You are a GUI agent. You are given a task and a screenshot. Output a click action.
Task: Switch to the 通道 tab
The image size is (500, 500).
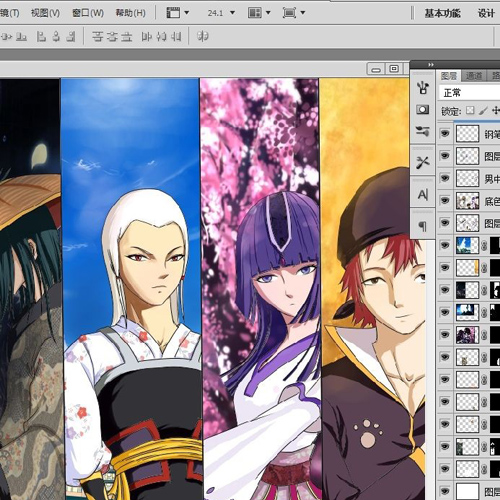coord(474,76)
